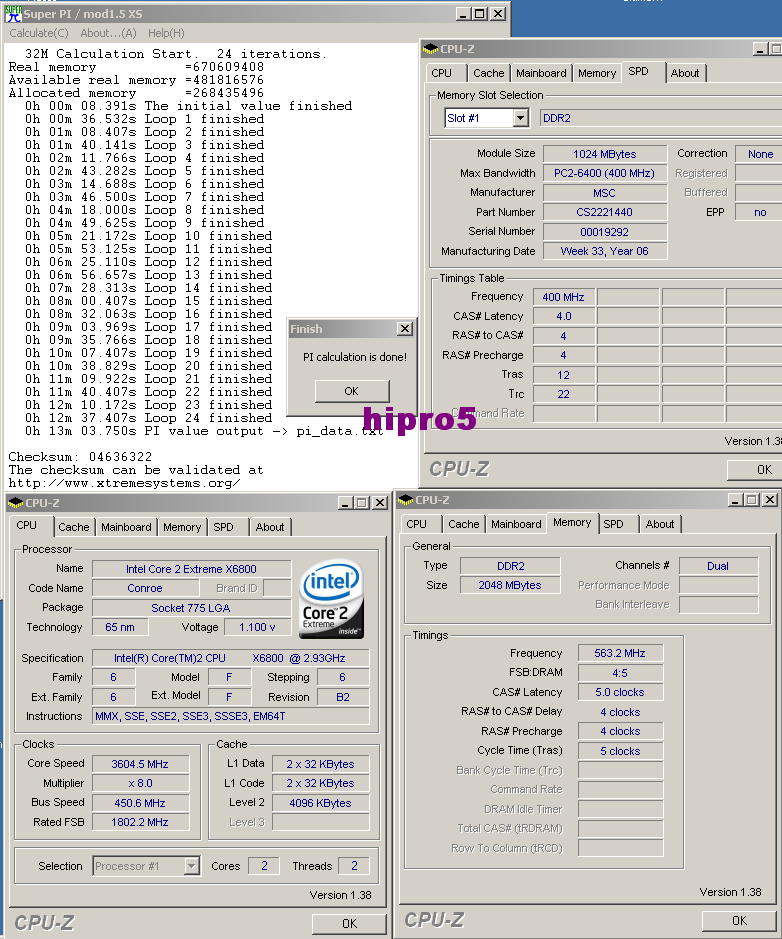Image resolution: width=782 pixels, height=939 pixels.
Task: Open About tab in bottom-left CPU-Z window
Action: tap(270, 527)
